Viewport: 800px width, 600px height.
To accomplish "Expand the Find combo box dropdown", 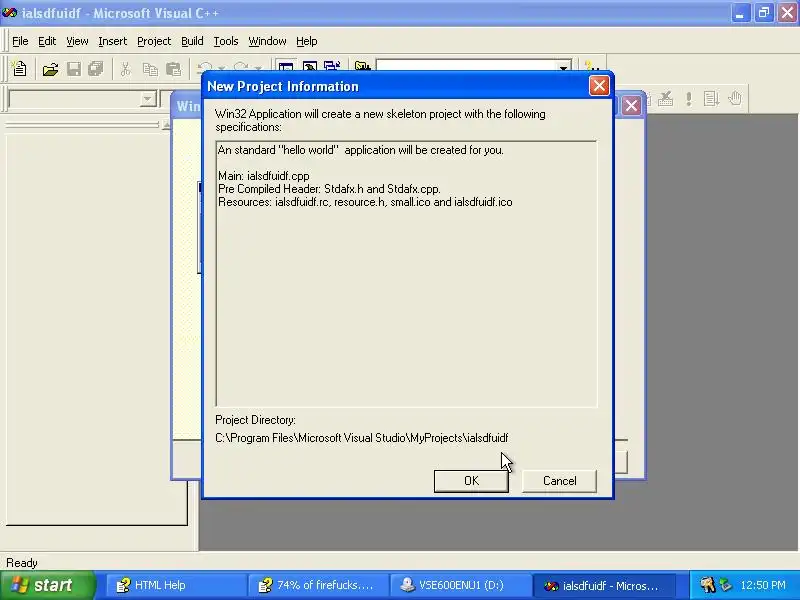I will (x=564, y=67).
